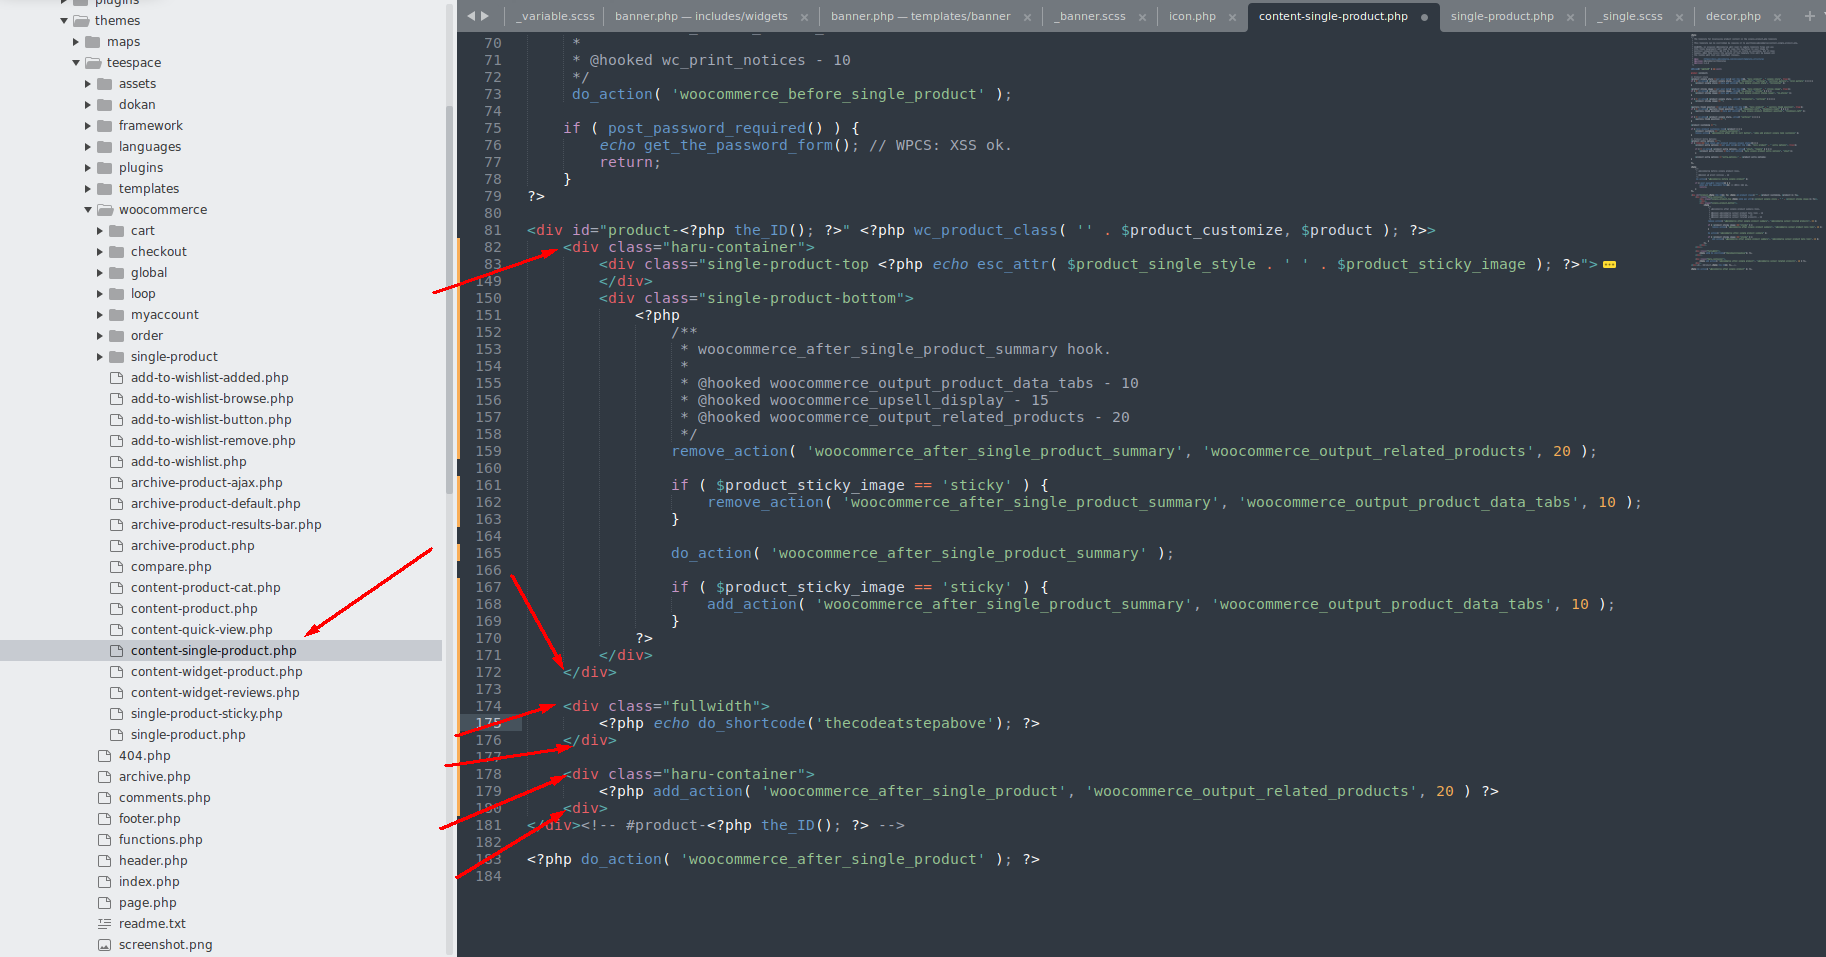Close the banner.php includes/widgets tab
Screen dimensions: 1826x957
[x=804, y=17]
